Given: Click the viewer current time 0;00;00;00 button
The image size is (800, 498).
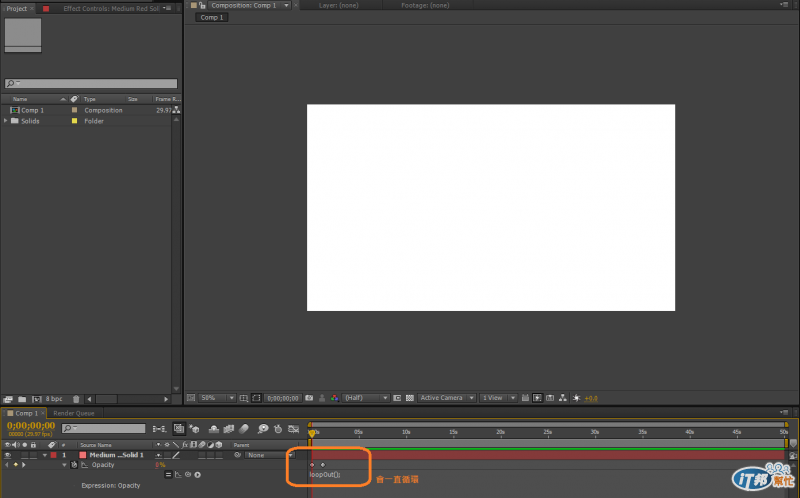Looking at the screenshot, I should coord(283,398).
